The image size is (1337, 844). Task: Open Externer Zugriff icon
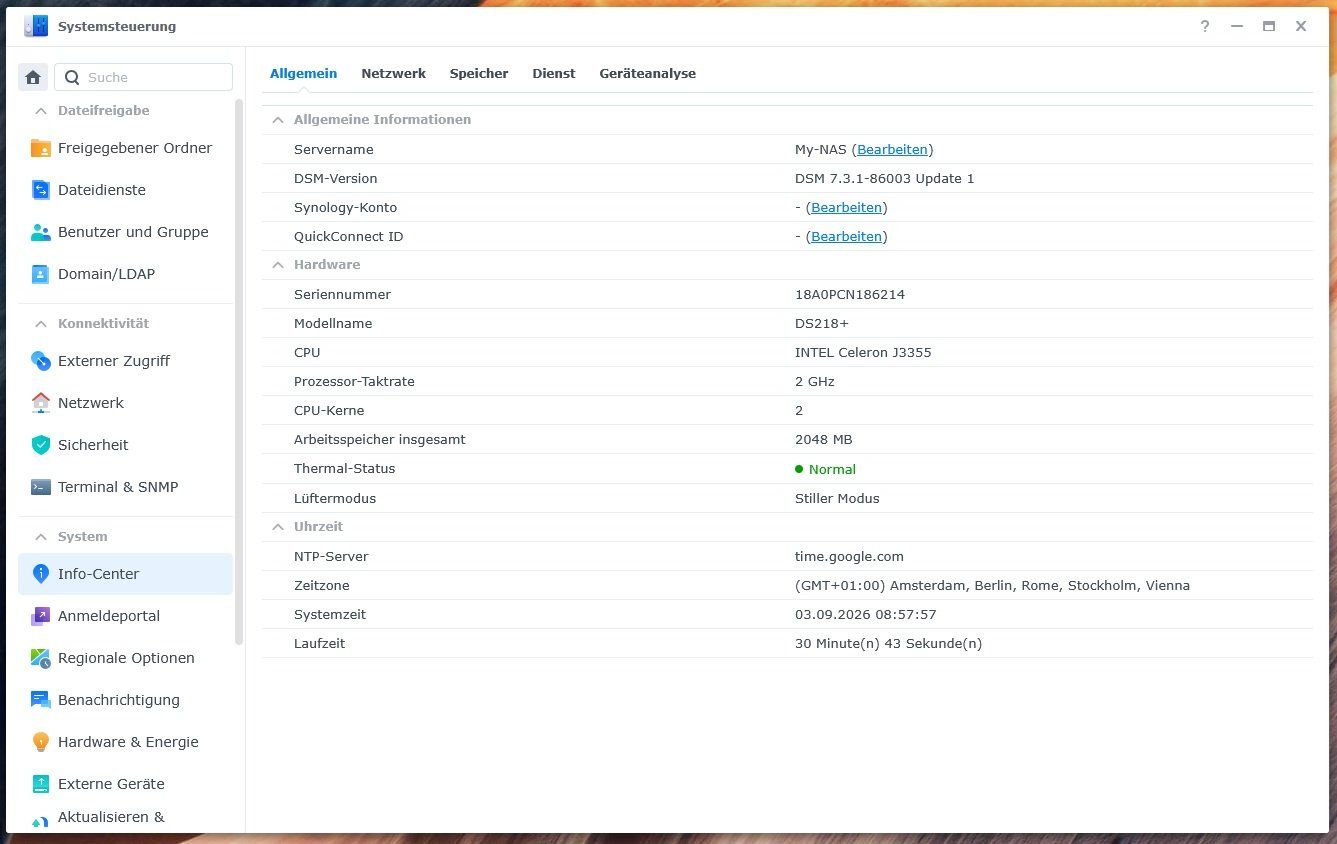[x=41, y=361]
